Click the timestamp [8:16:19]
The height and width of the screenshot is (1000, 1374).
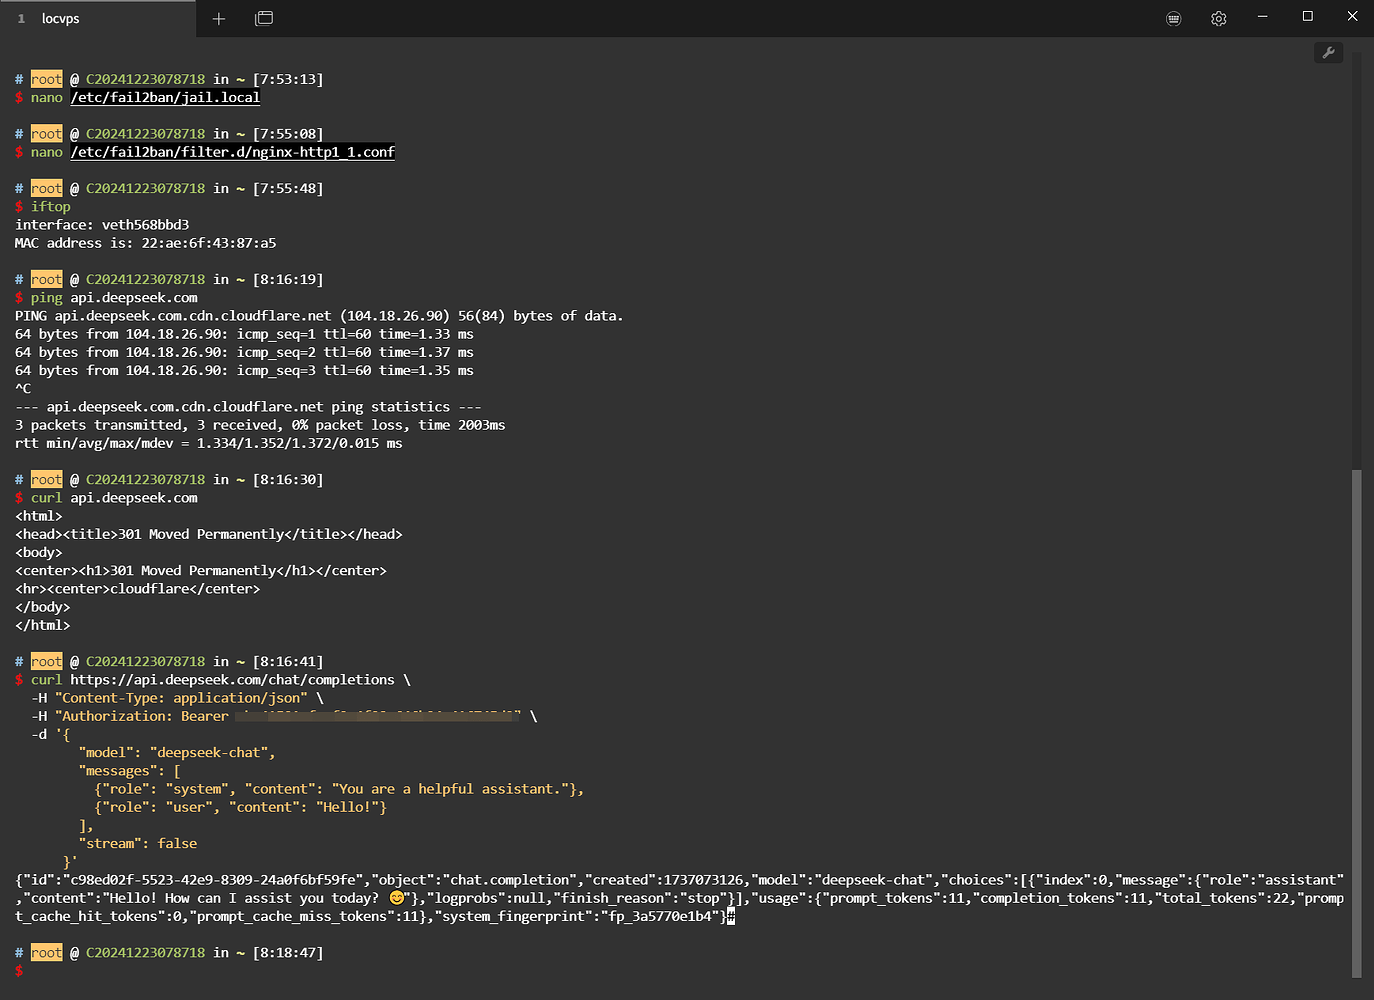(x=288, y=279)
